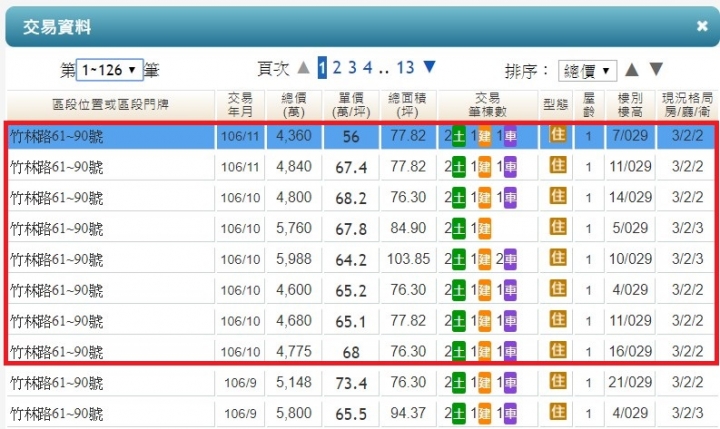Click the 住 type icon in the 4,775 row
720x429 pixels.
click(x=557, y=350)
